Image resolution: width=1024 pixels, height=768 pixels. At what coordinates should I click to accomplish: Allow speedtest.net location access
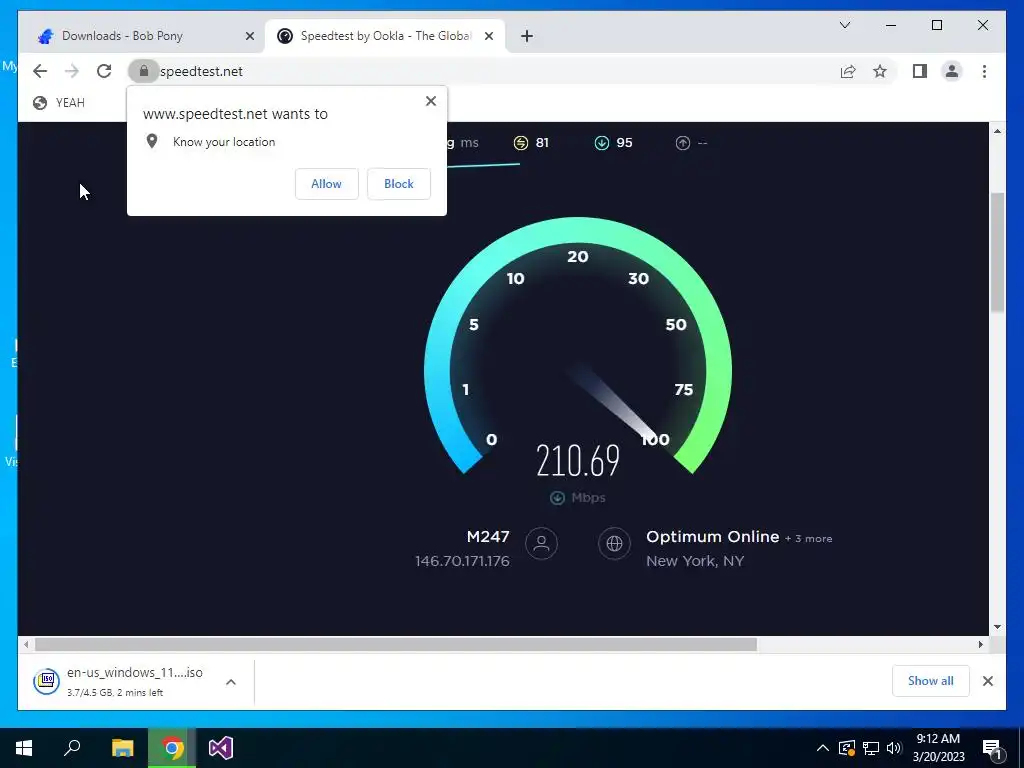[327, 184]
